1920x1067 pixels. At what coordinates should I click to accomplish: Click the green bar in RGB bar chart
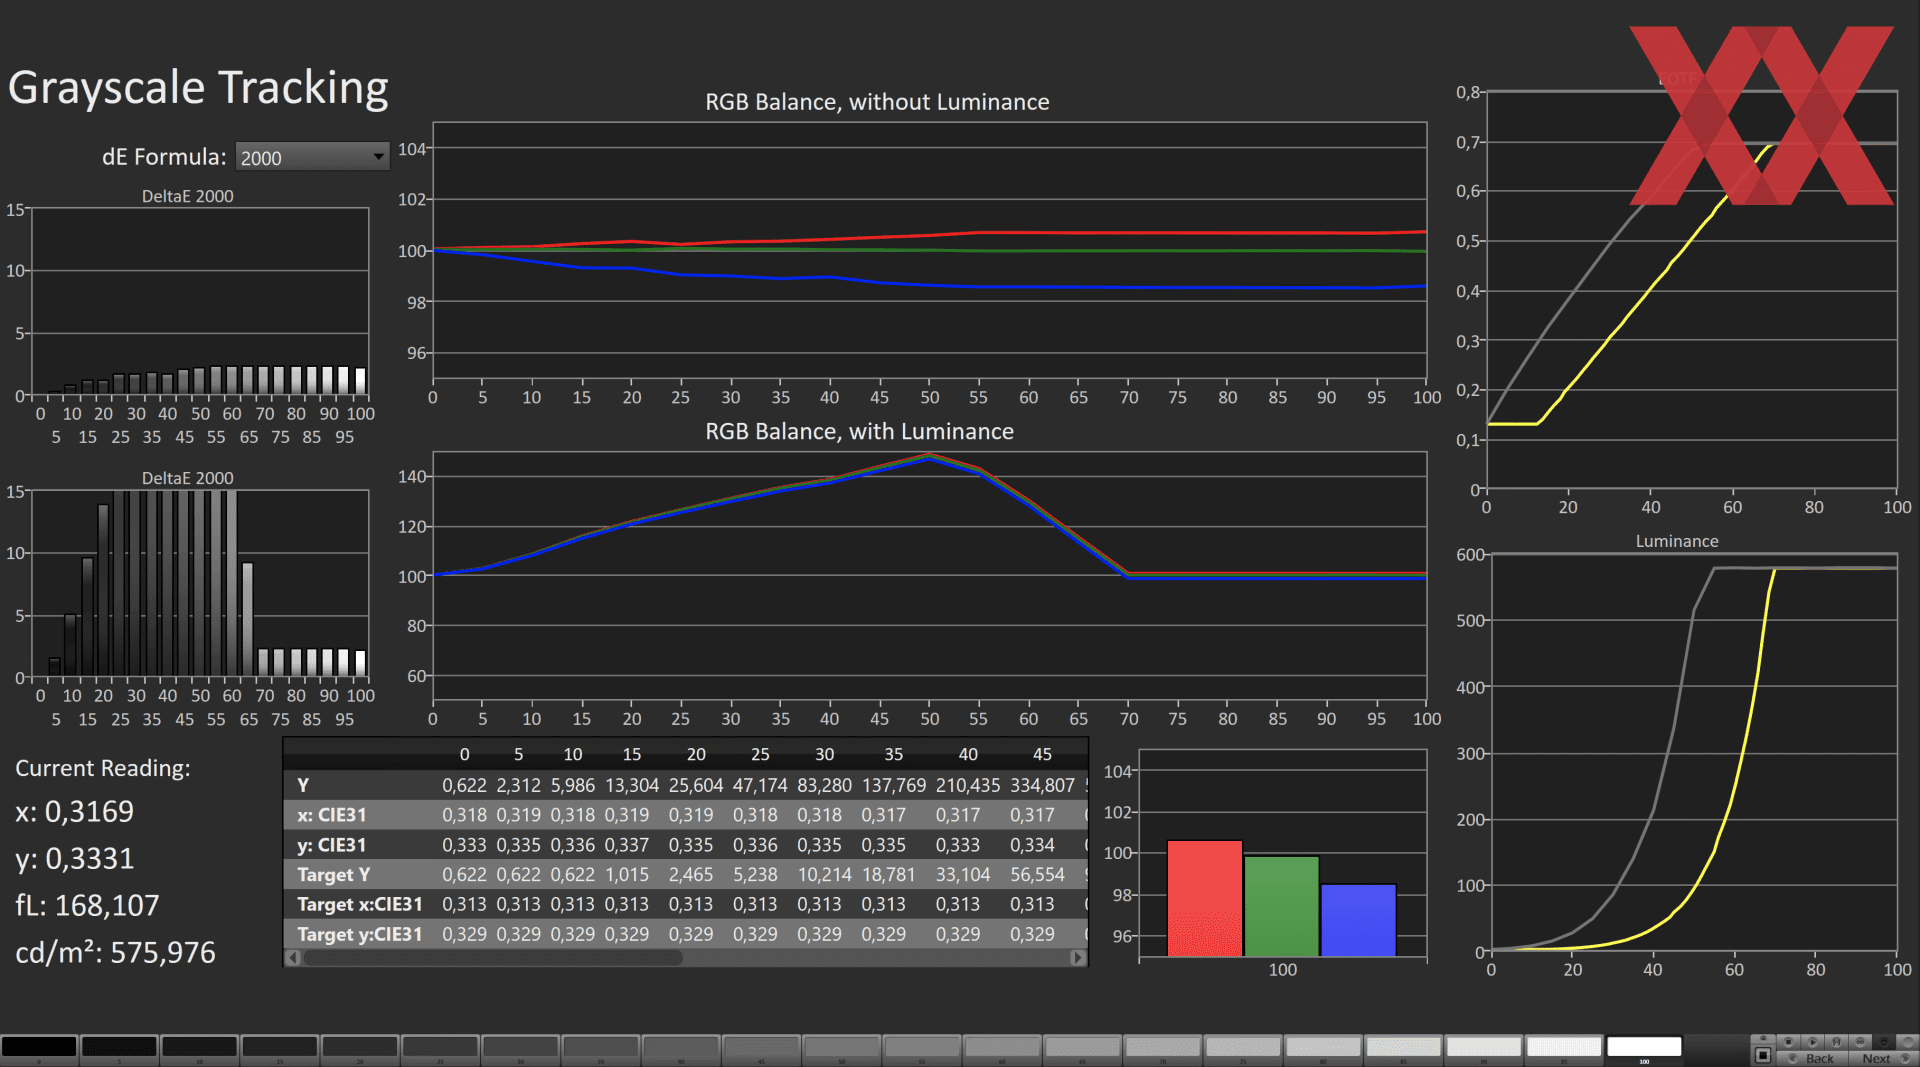click(x=1282, y=906)
